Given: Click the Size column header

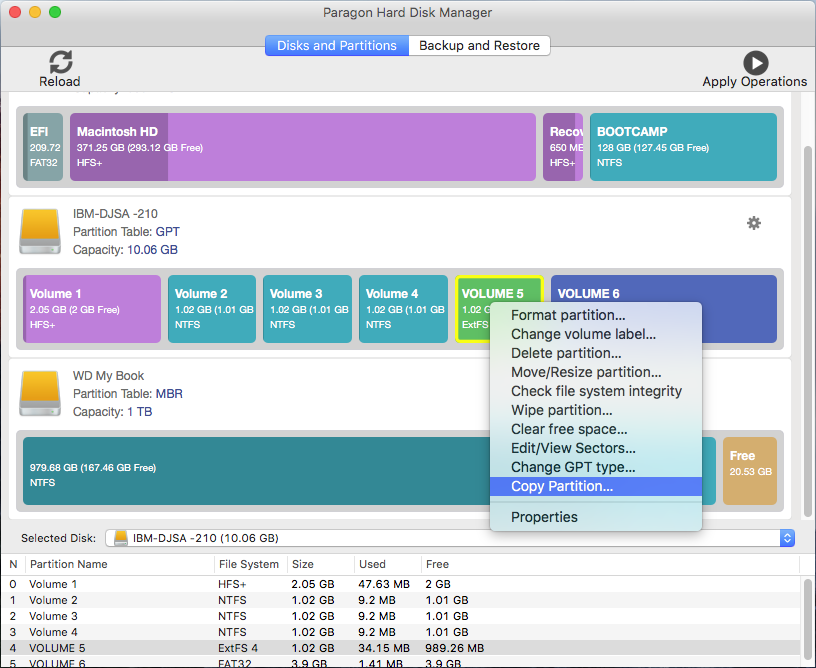Looking at the screenshot, I should coord(321,564).
